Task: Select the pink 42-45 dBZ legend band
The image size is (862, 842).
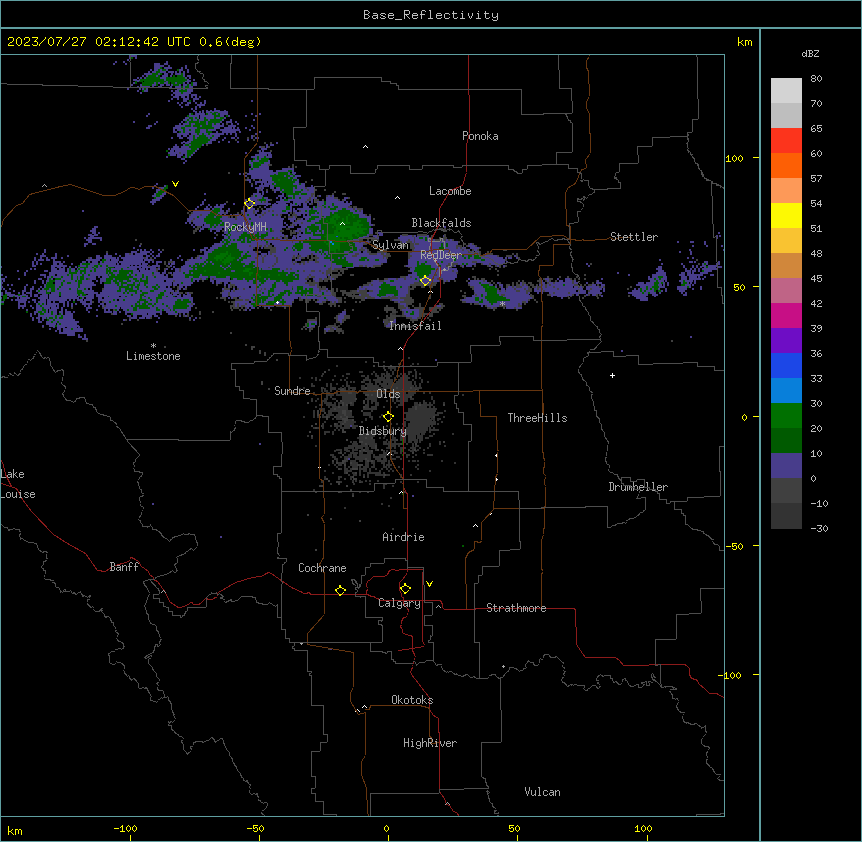Action: click(x=786, y=291)
